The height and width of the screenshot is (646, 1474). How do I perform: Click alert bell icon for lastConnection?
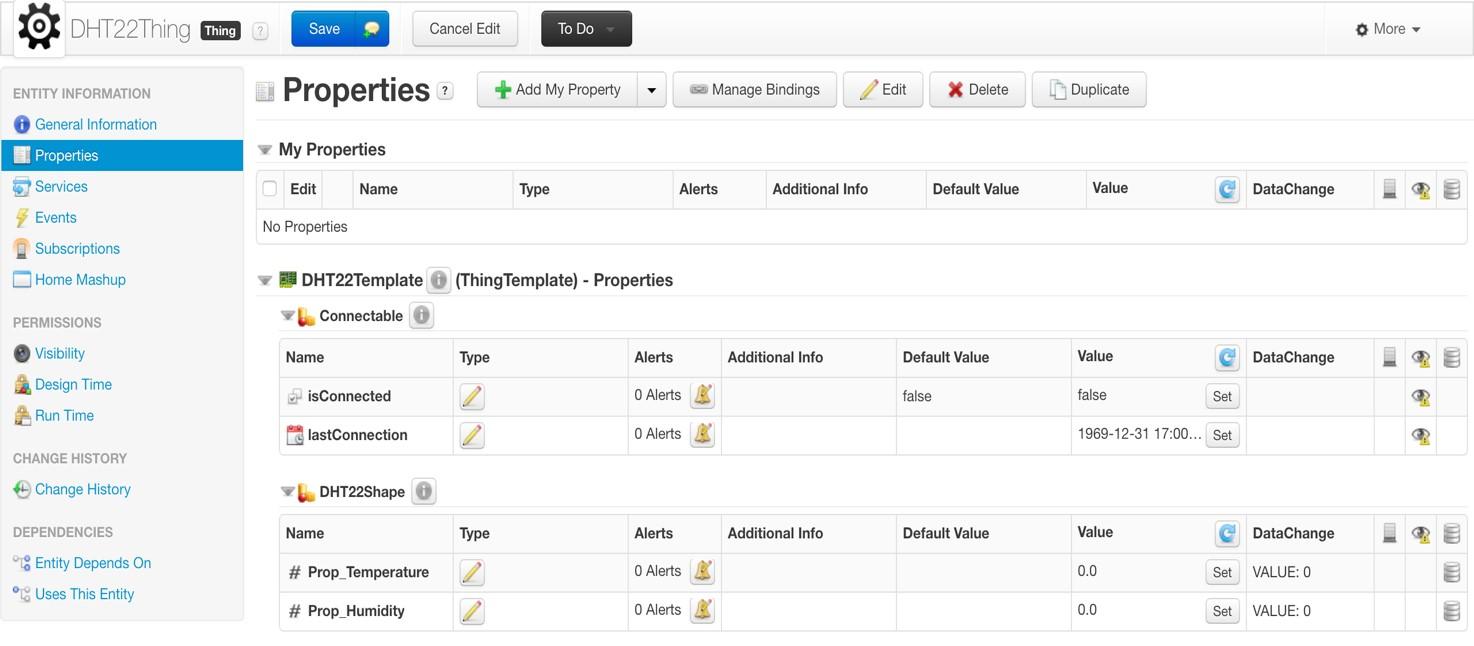coord(703,435)
